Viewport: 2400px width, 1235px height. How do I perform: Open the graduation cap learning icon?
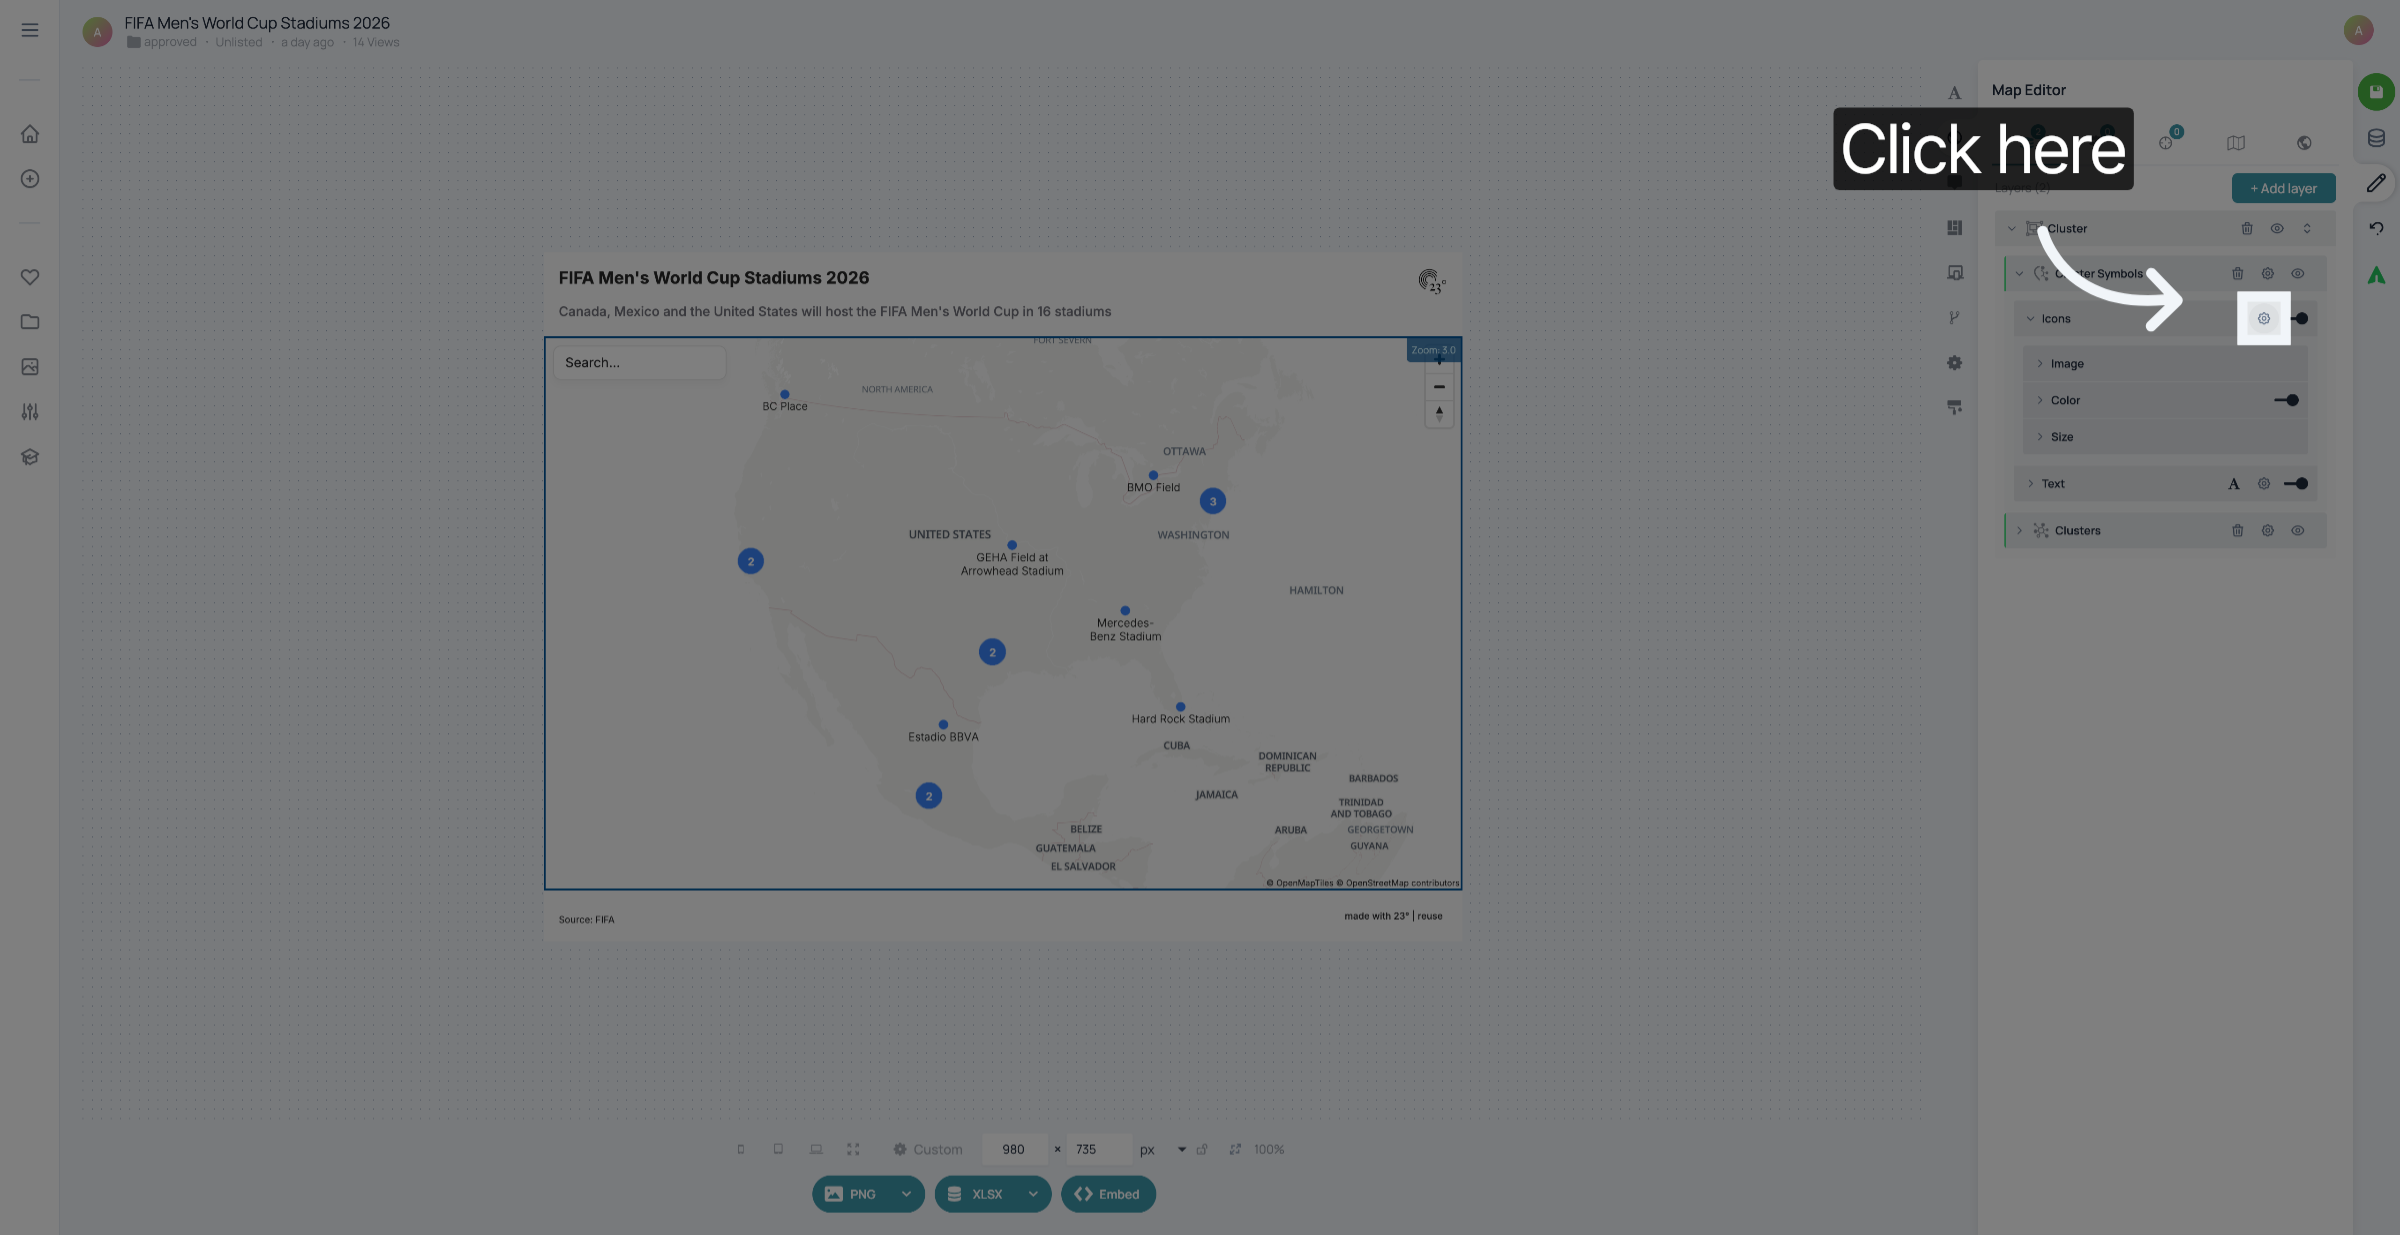(x=30, y=457)
